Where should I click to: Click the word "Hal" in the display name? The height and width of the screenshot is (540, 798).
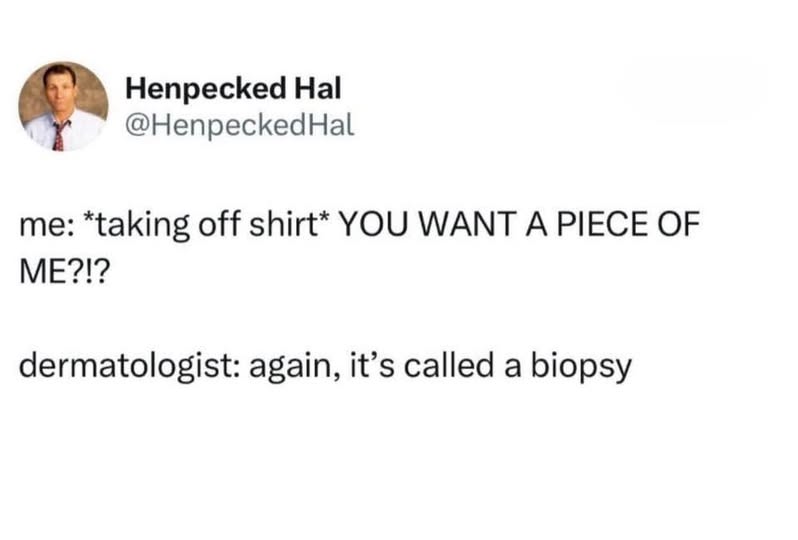click(319, 89)
